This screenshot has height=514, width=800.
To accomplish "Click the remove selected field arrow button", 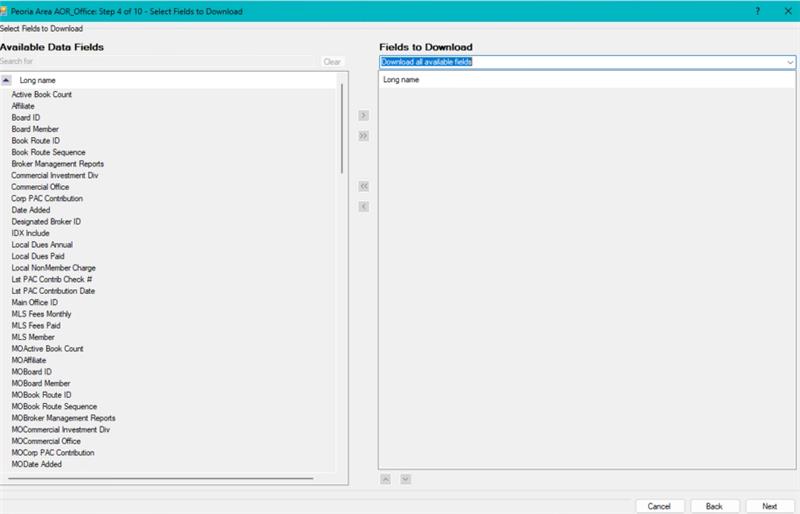I will pos(364,206).
